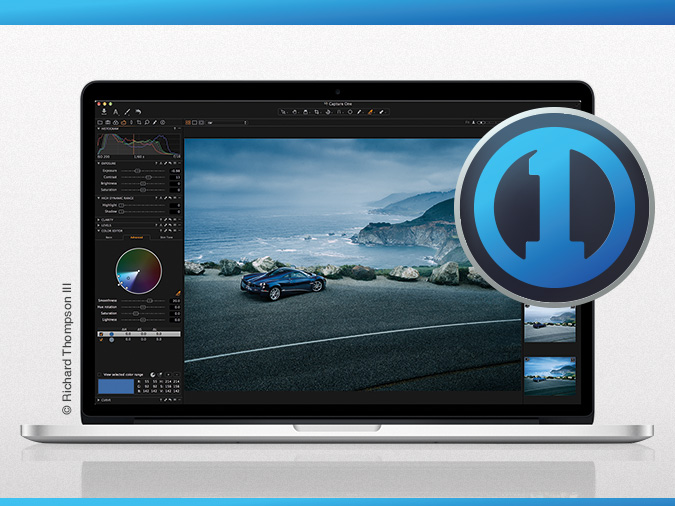Click the Contrast value field

coord(175,178)
